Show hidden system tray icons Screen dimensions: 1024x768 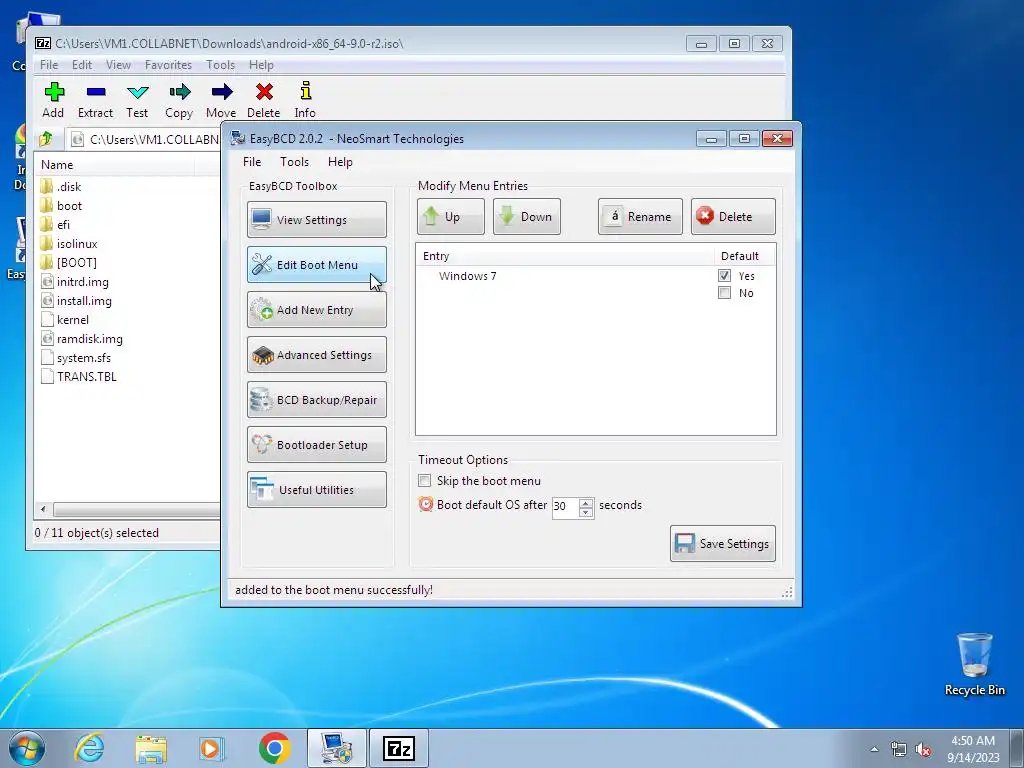pyautogui.click(x=874, y=749)
